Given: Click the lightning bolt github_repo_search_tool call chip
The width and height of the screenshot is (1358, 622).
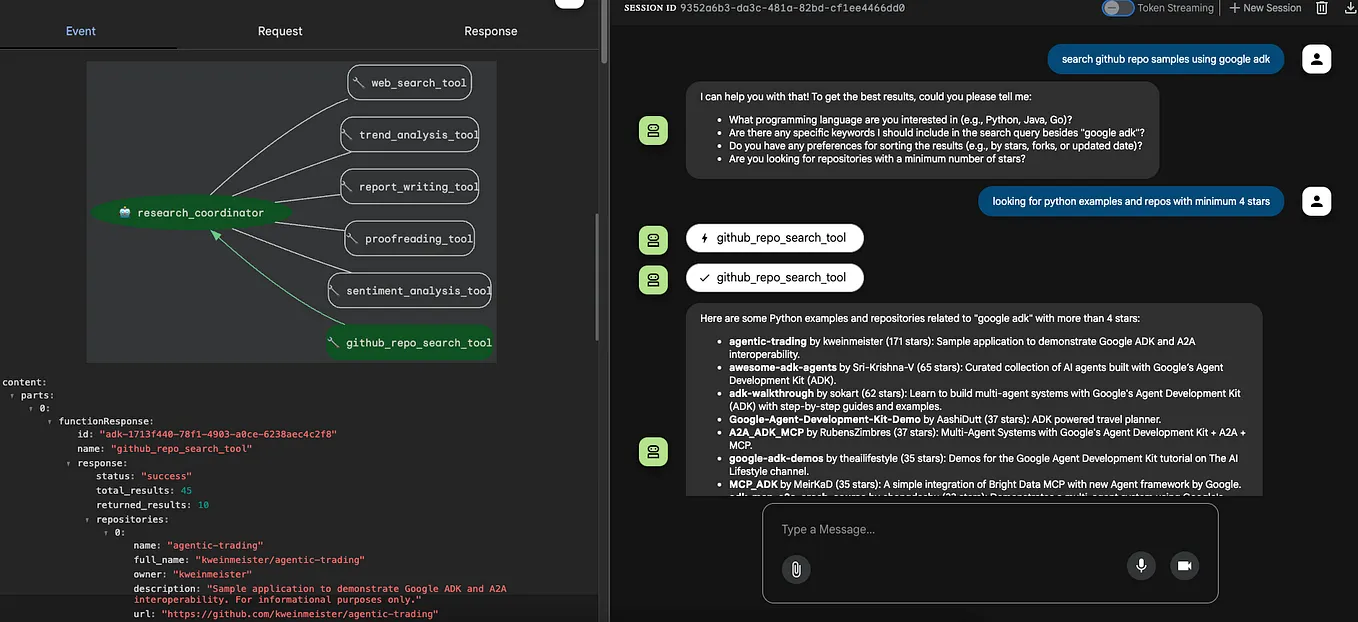Looking at the screenshot, I should (x=774, y=238).
